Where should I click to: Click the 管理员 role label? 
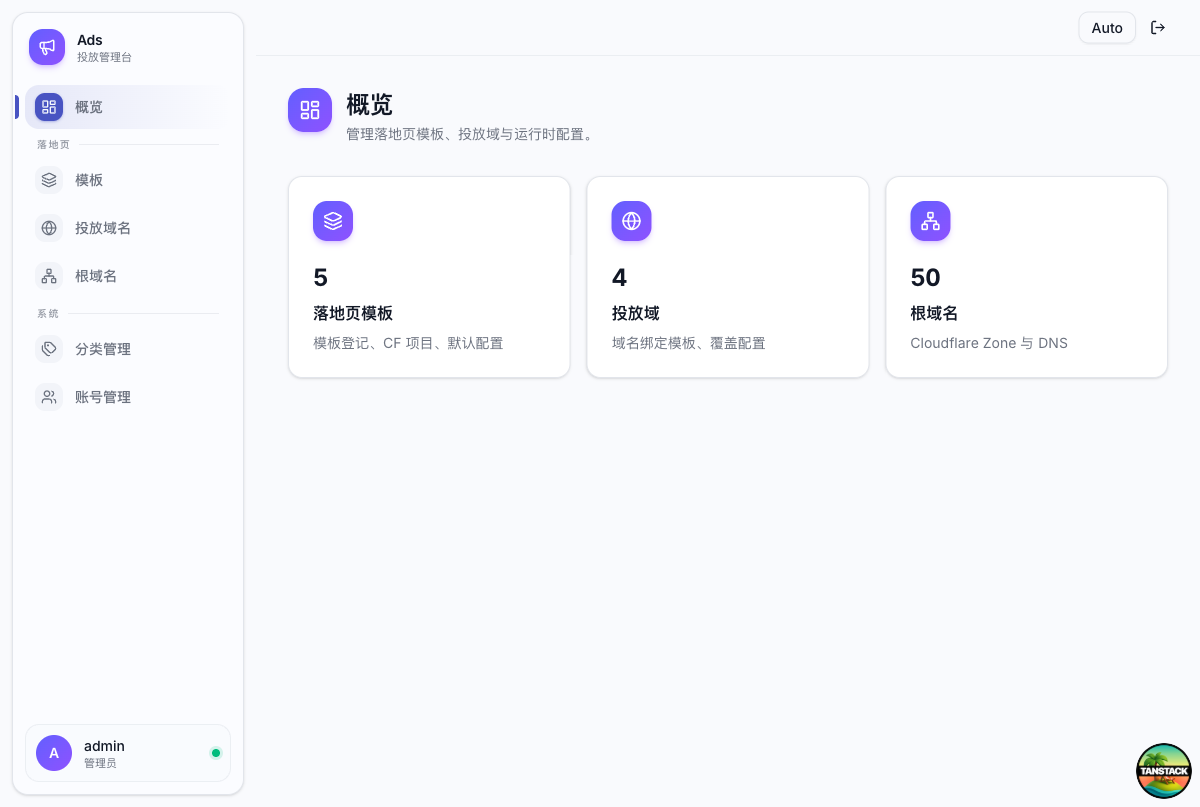point(100,763)
